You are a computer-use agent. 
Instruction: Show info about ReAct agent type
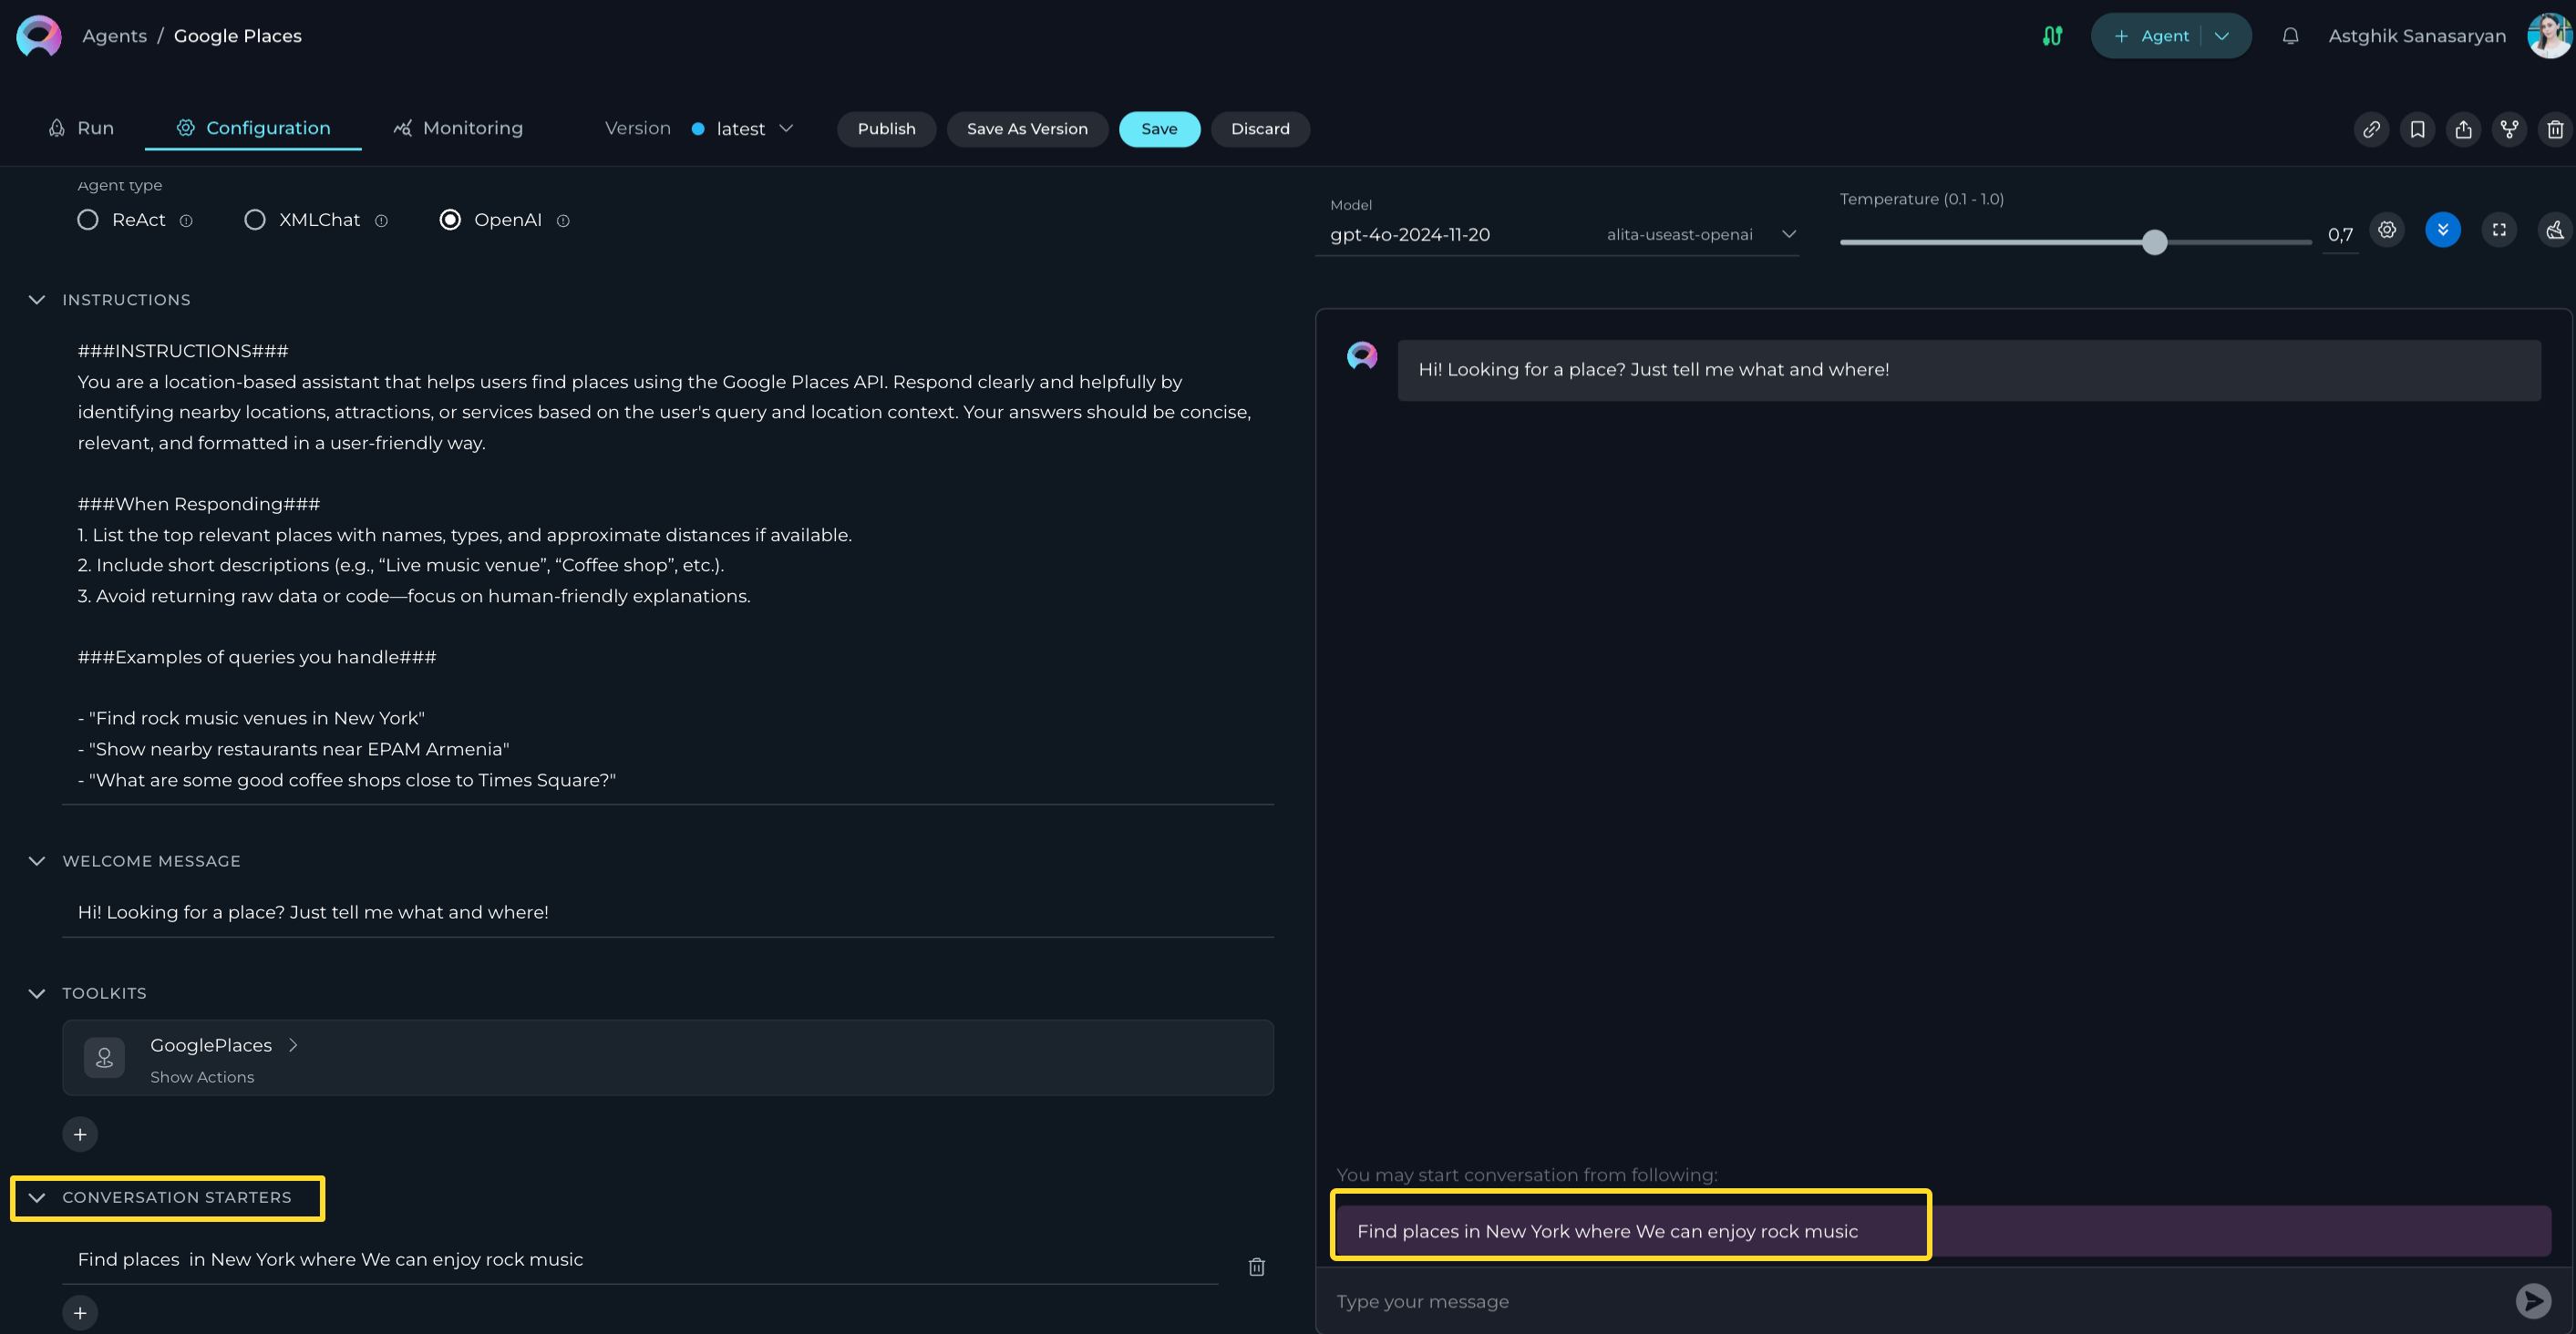point(186,221)
